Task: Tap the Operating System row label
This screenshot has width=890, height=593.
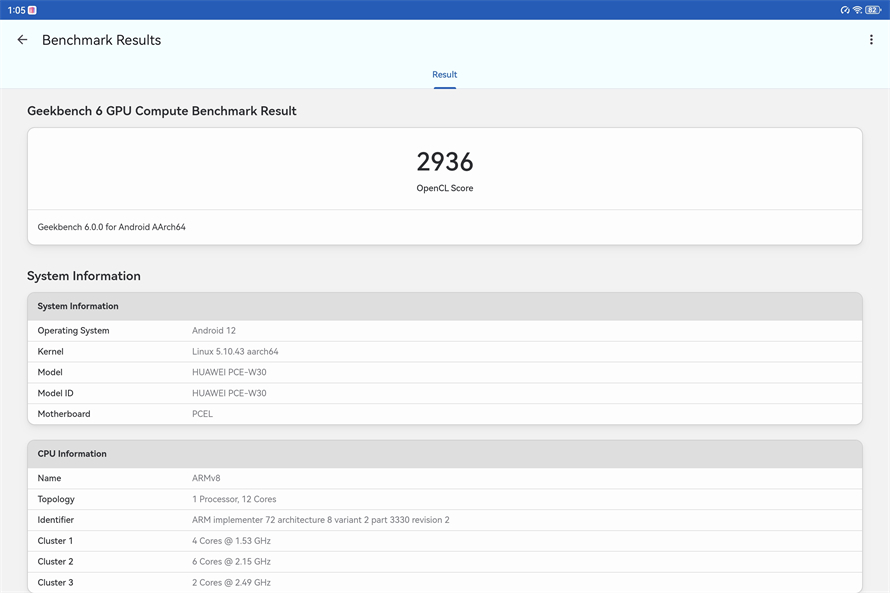Action: (73, 331)
